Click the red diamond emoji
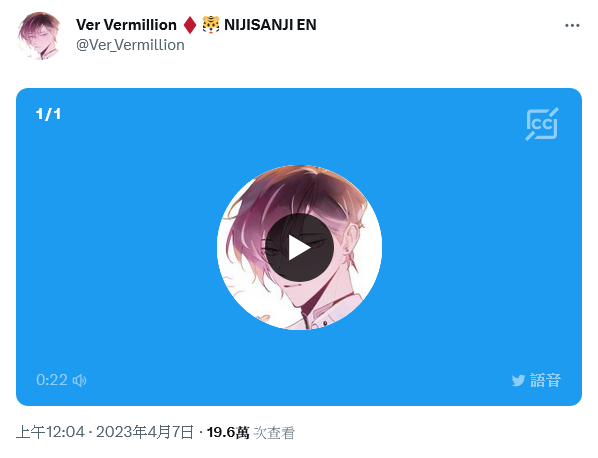Viewport: 598px width, 458px height. point(190,25)
